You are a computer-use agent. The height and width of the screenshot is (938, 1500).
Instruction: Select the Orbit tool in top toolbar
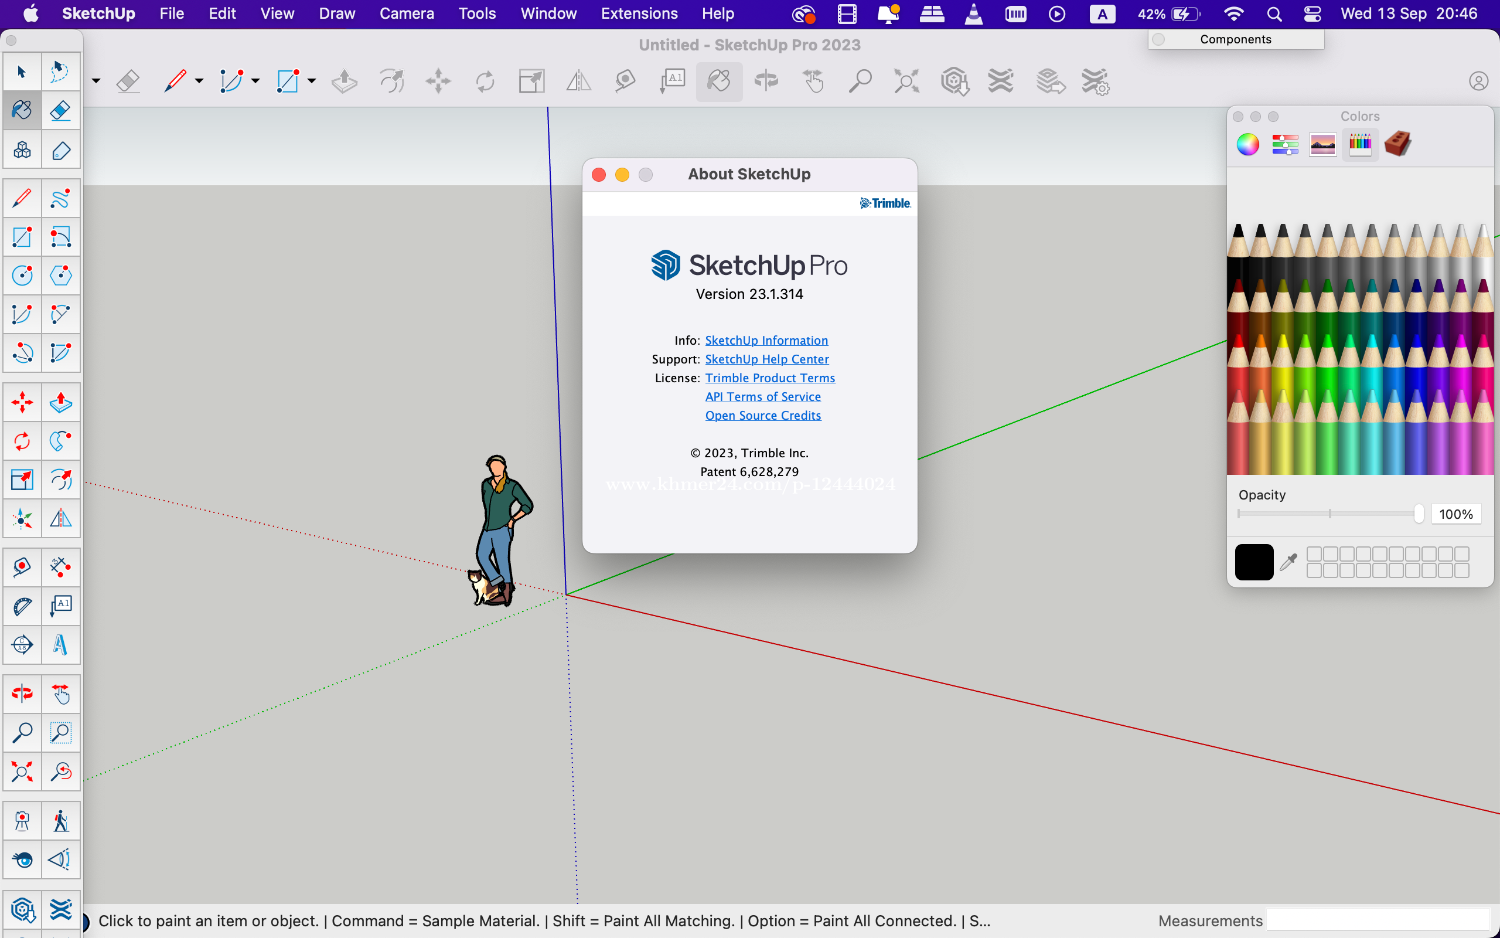pyautogui.click(x=767, y=81)
